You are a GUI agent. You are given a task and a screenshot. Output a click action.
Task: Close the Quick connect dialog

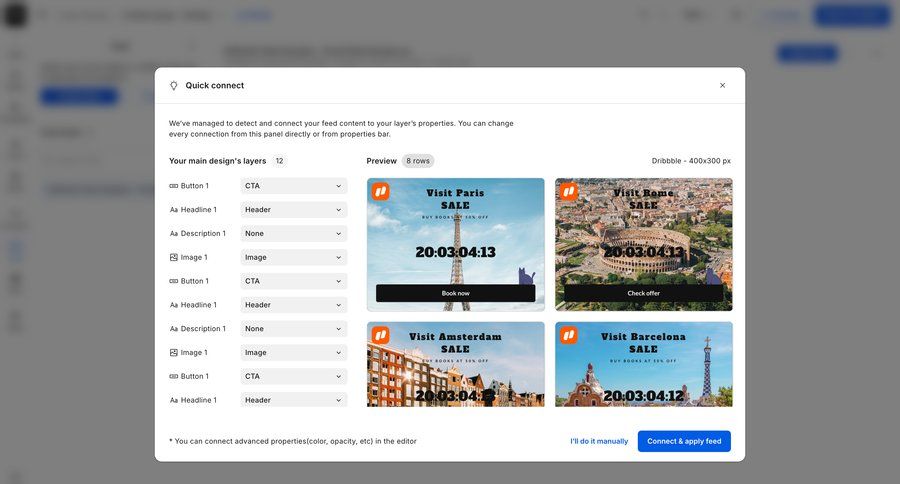(722, 86)
